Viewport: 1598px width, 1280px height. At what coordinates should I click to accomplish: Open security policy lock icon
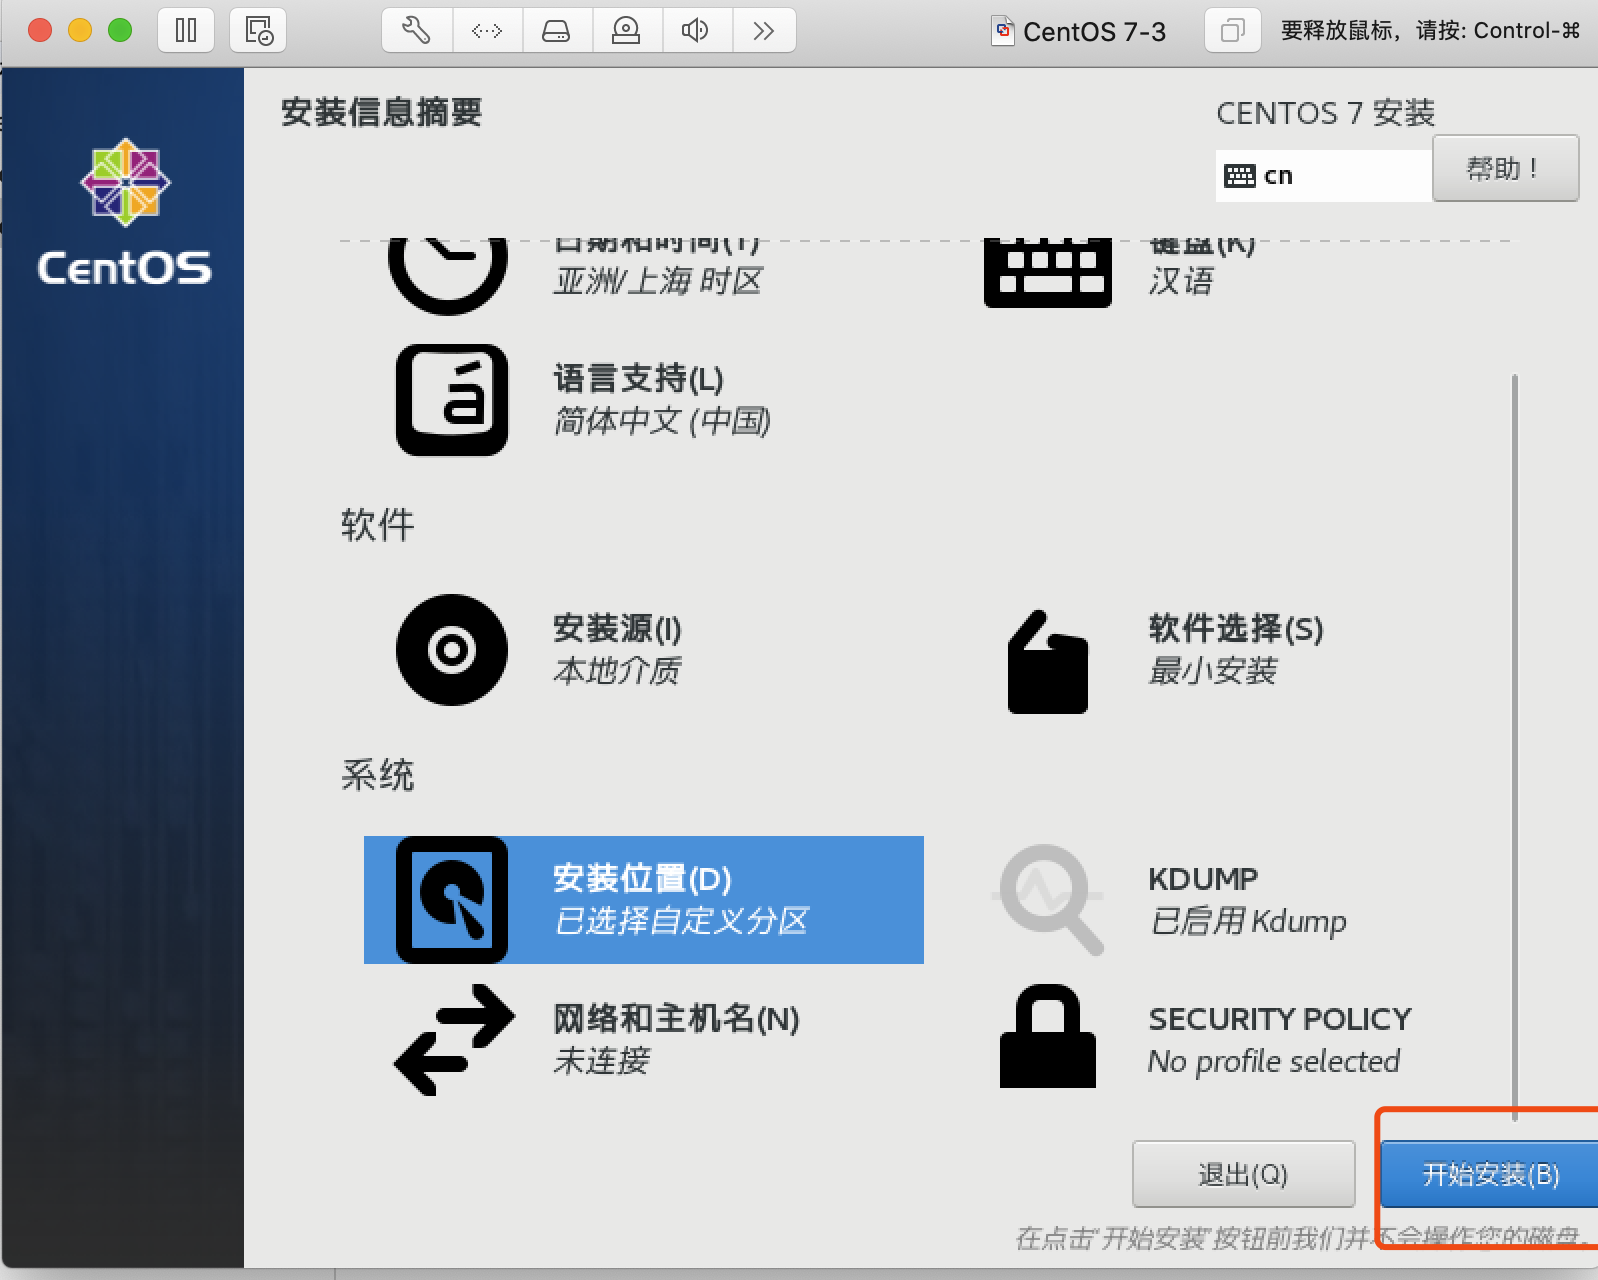1048,1036
